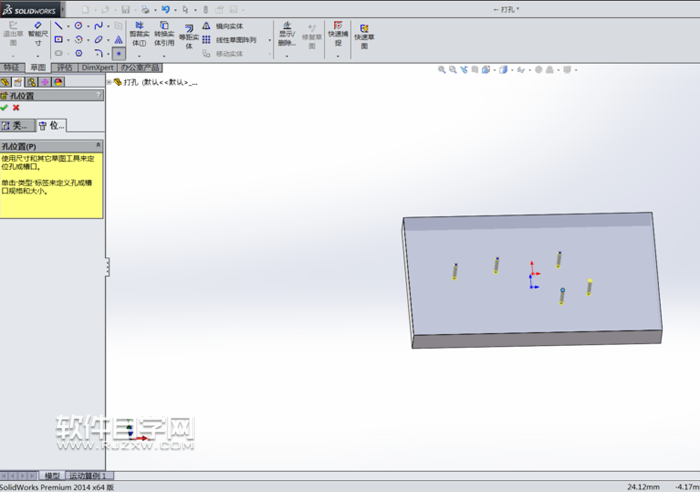Click Trim Entities (剪裁实体) tool
The image size is (700, 492).
(139, 34)
